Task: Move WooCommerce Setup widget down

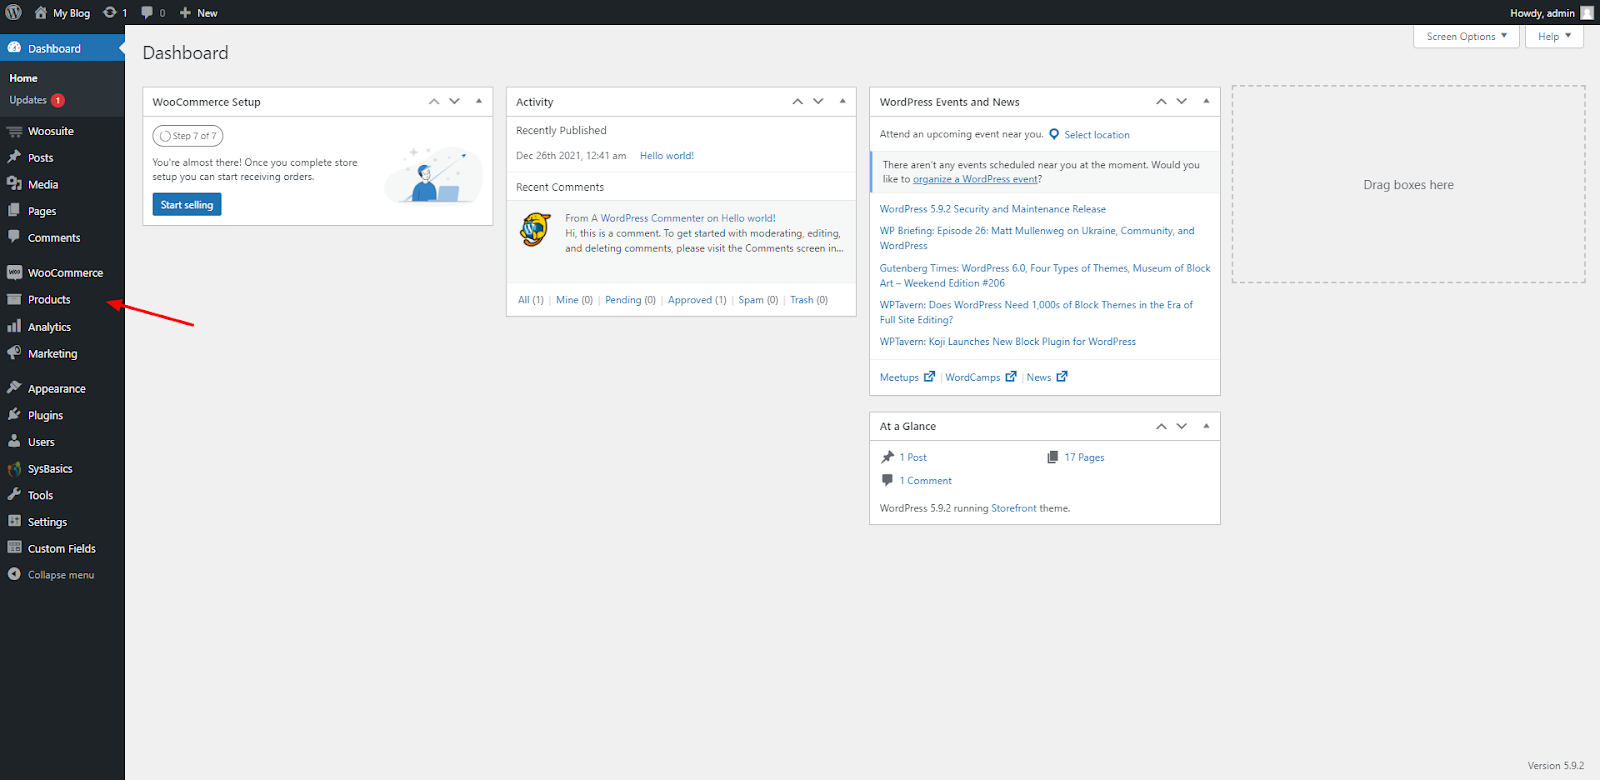Action: click(x=455, y=101)
